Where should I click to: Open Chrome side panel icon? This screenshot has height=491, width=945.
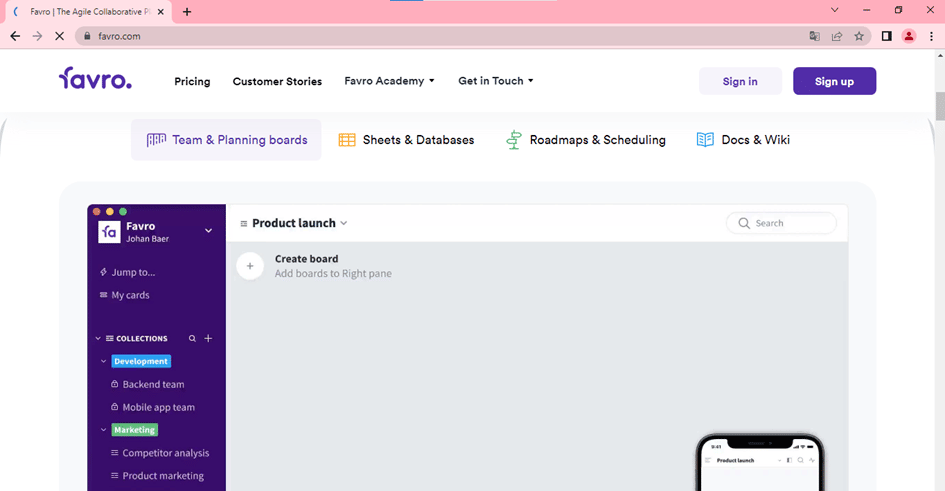886,36
